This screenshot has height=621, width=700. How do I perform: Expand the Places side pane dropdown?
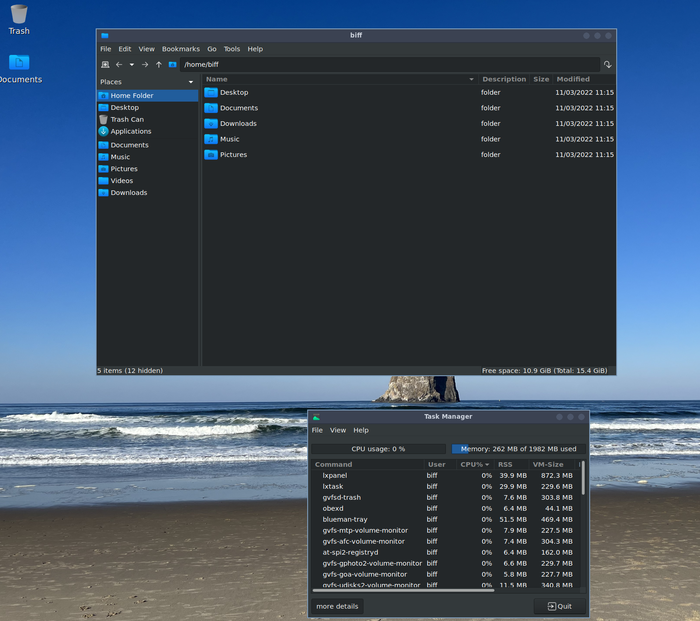(190, 82)
